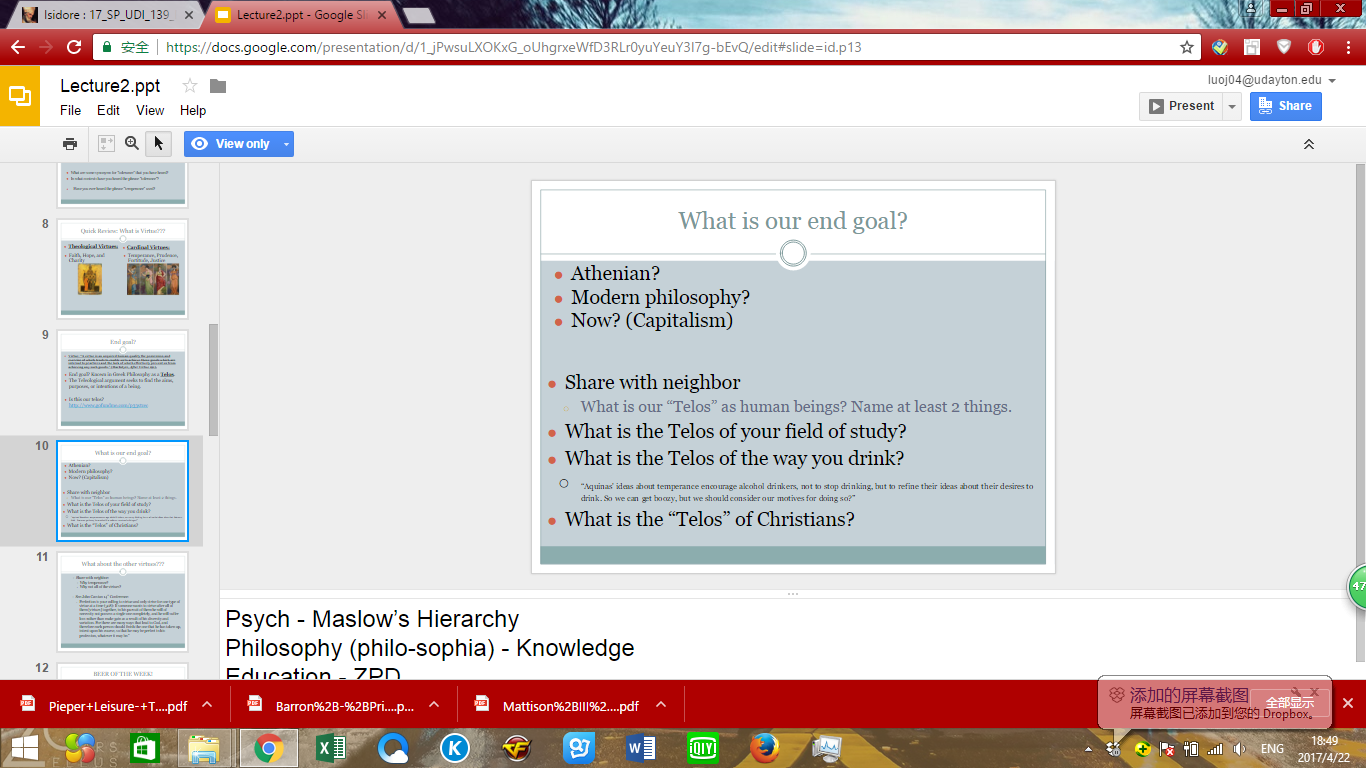The height and width of the screenshot is (768, 1366).
Task: Click the blue Share button
Action: click(1285, 106)
